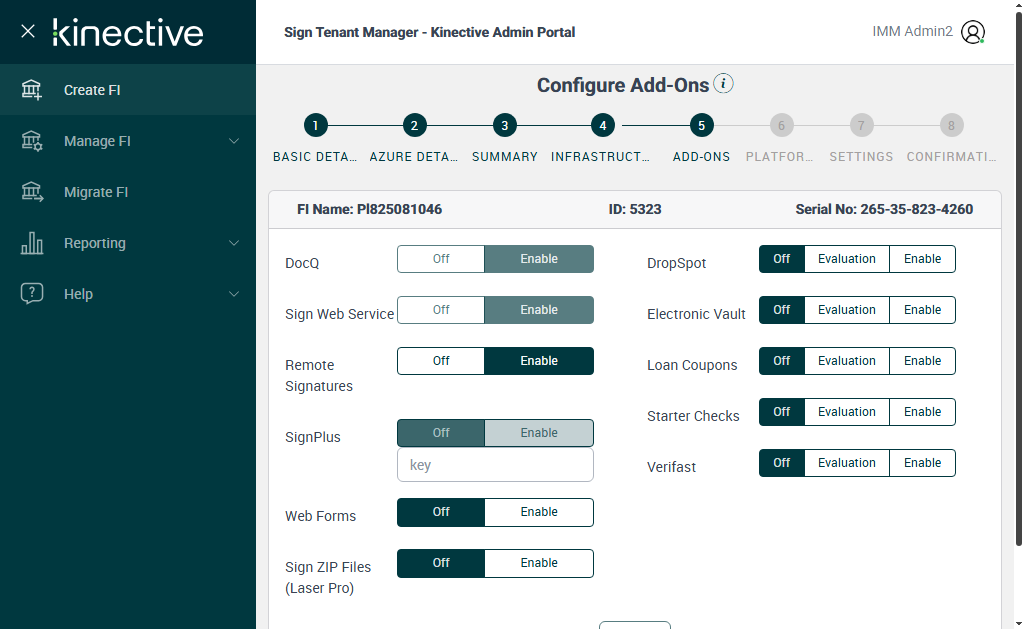This screenshot has height=629, width=1024.
Task: Enable Verifast
Action: tap(922, 462)
